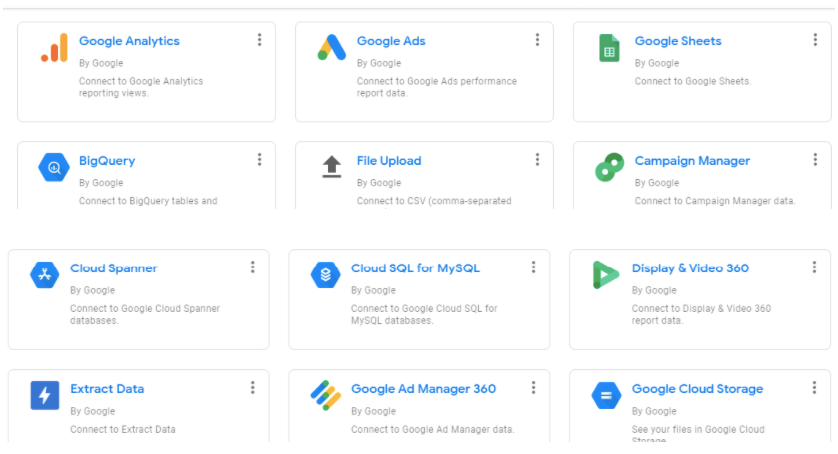Click the Campaign Manager green icon
The image size is (838, 454).
[609, 167]
